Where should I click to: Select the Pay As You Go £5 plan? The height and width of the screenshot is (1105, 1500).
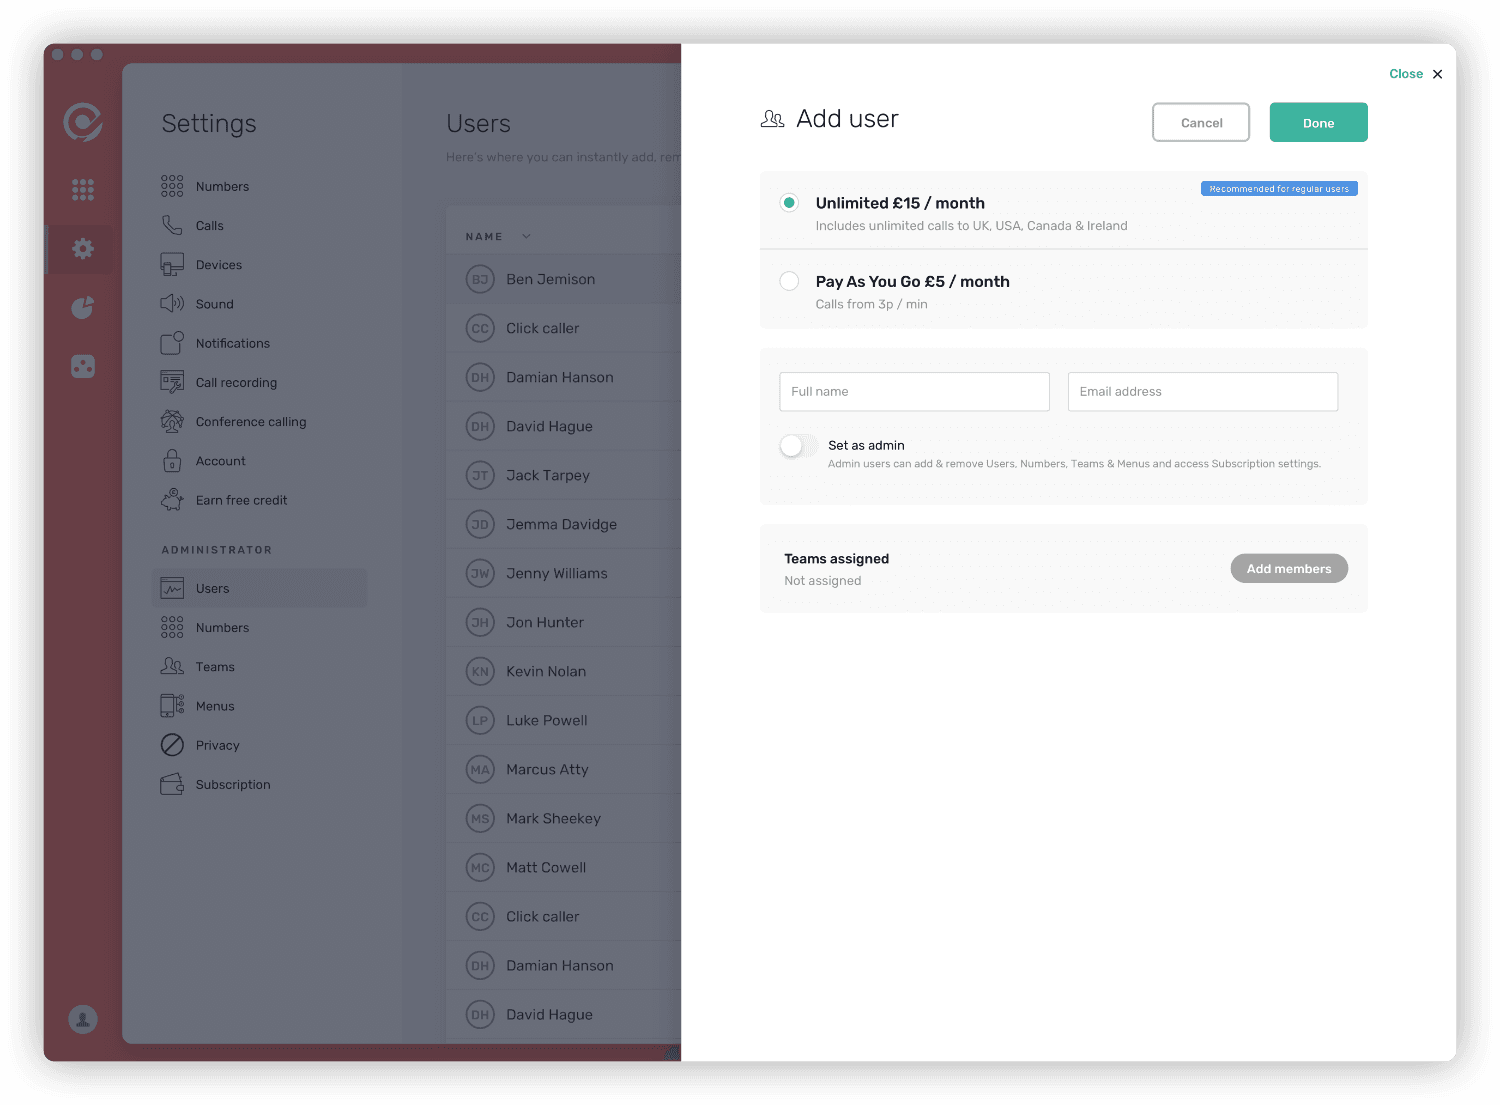(x=789, y=281)
